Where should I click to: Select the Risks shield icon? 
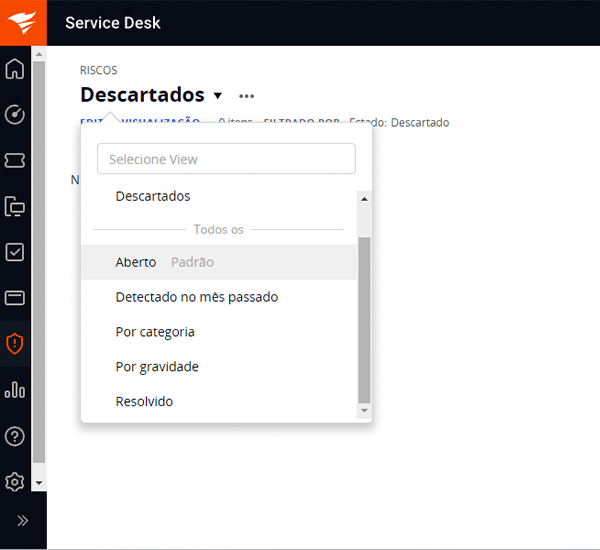[15, 344]
